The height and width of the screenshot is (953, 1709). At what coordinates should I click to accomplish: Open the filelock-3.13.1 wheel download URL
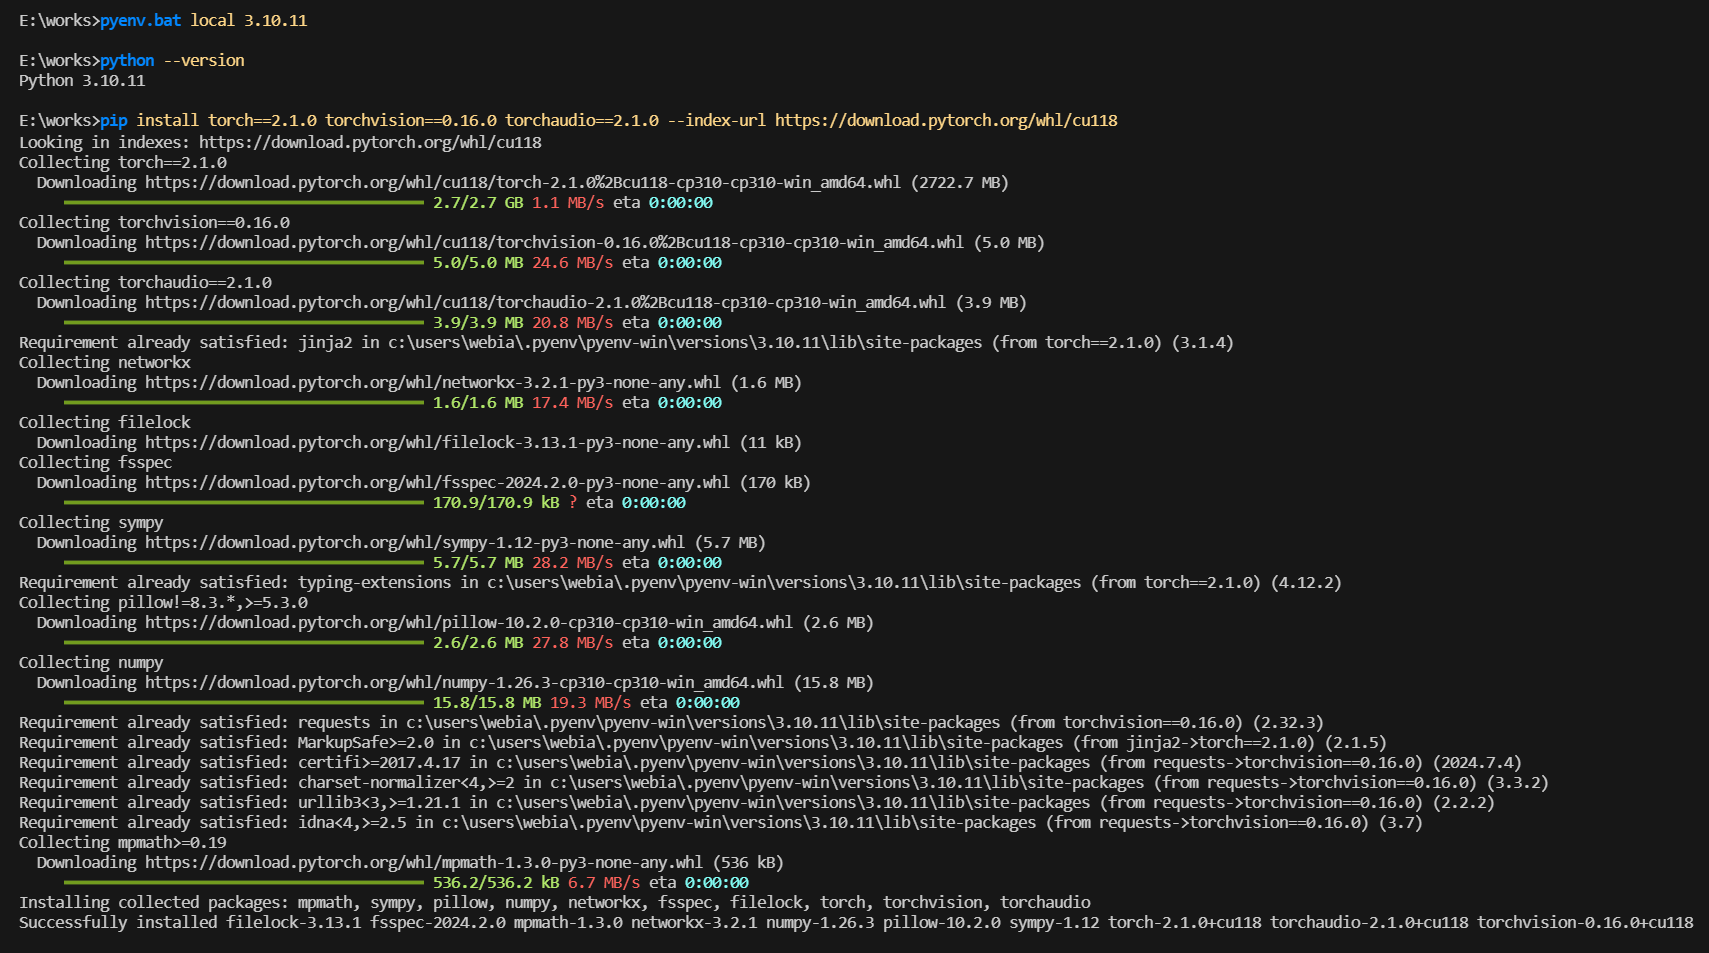coord(437,442)
